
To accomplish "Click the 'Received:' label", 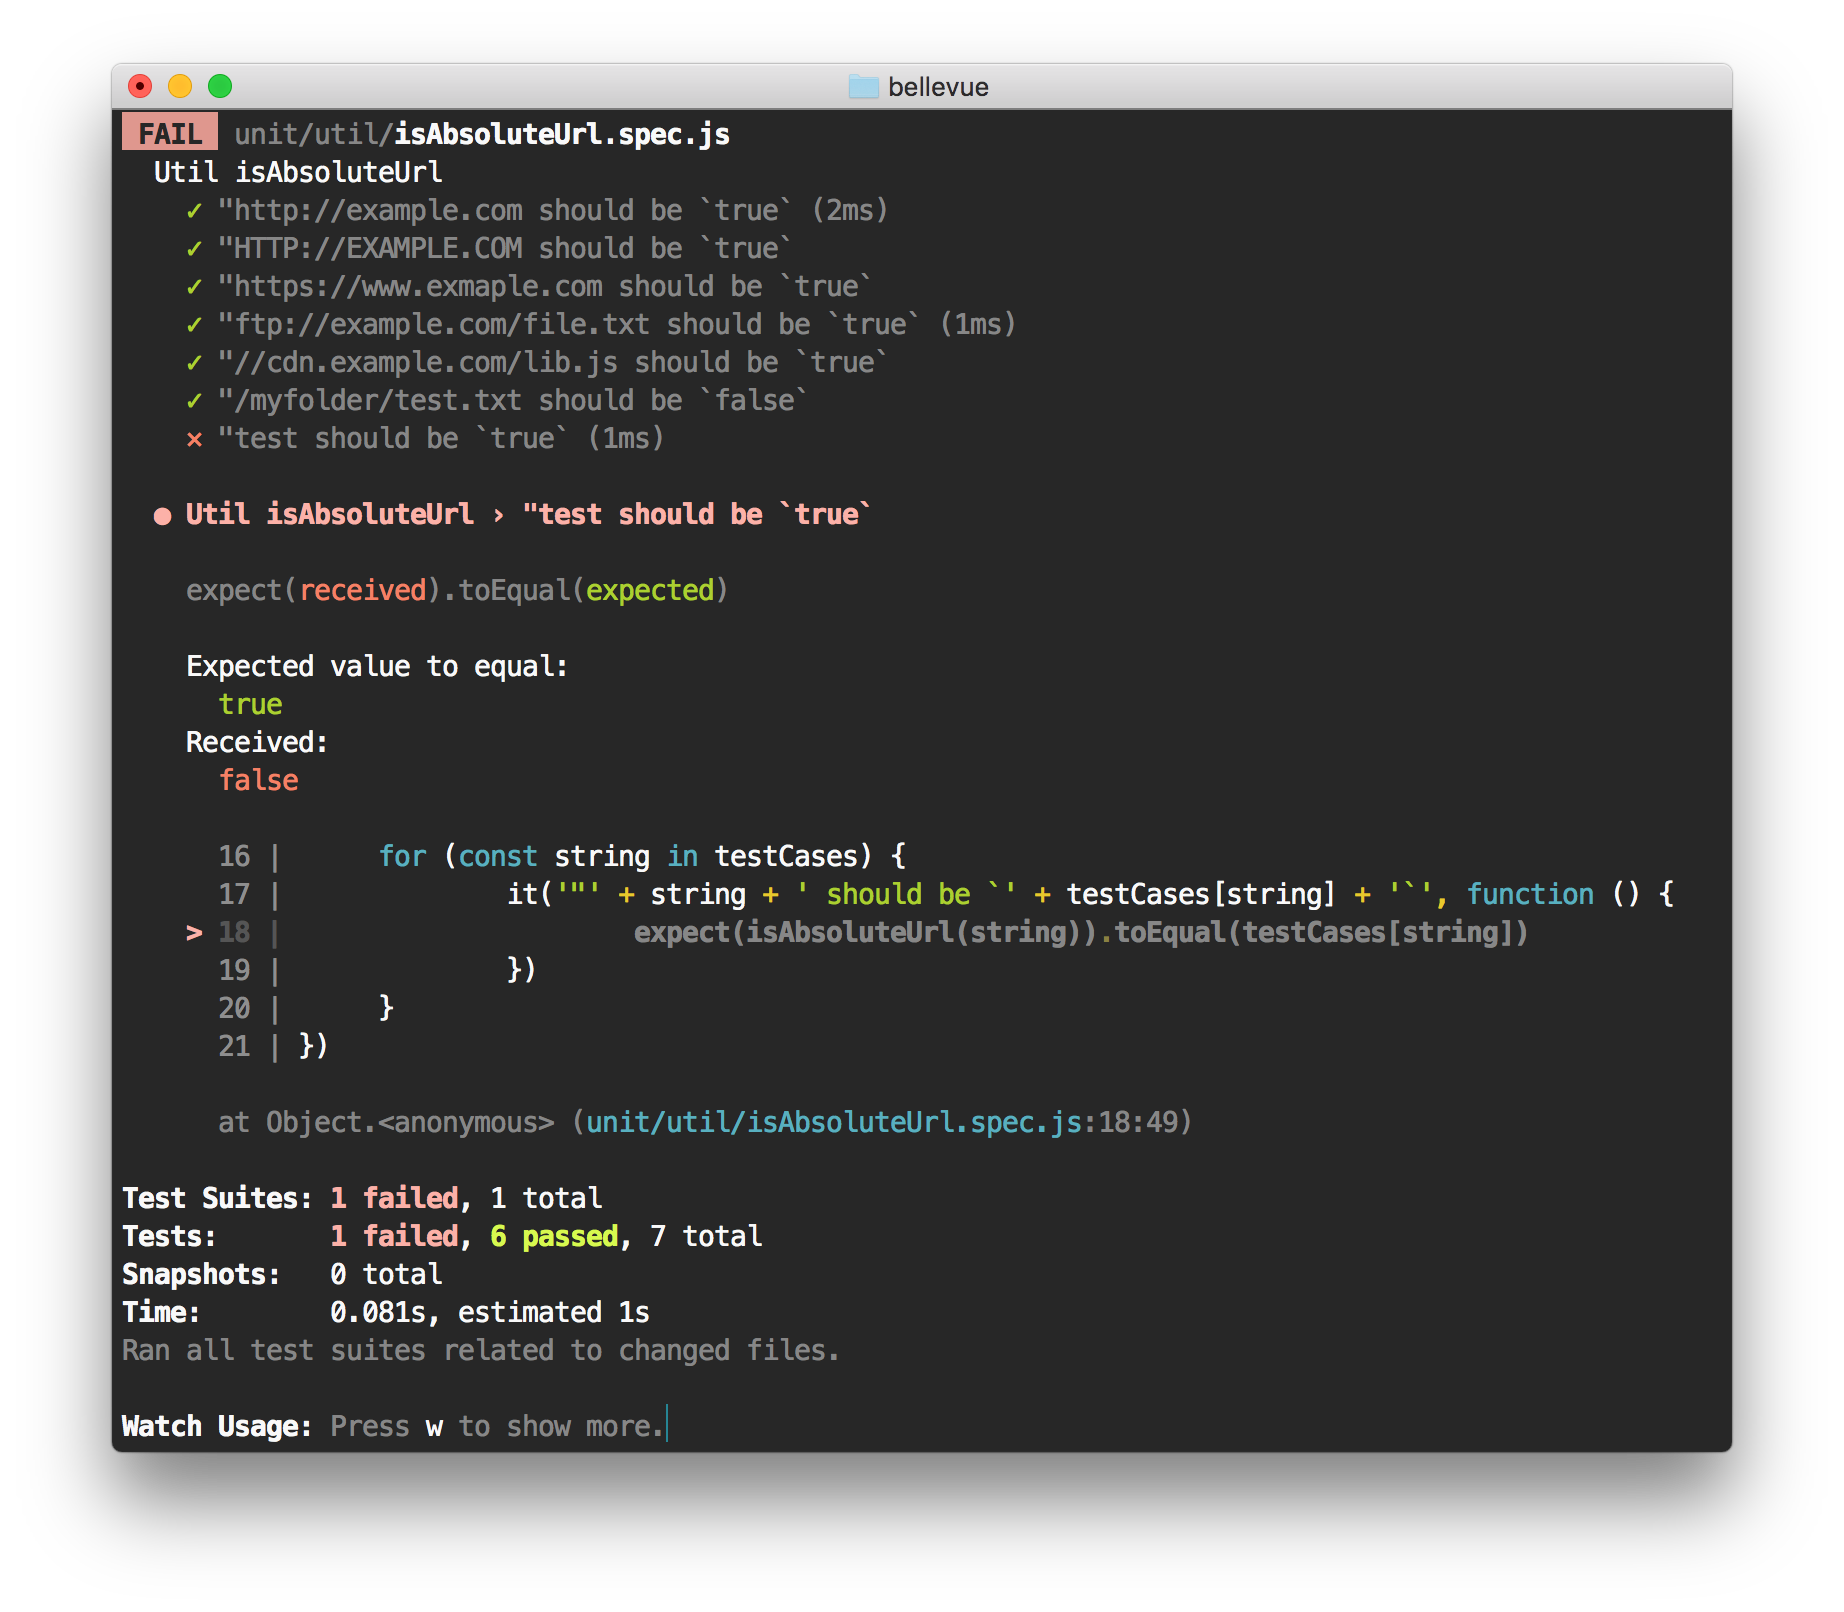I will coord(257,742).
